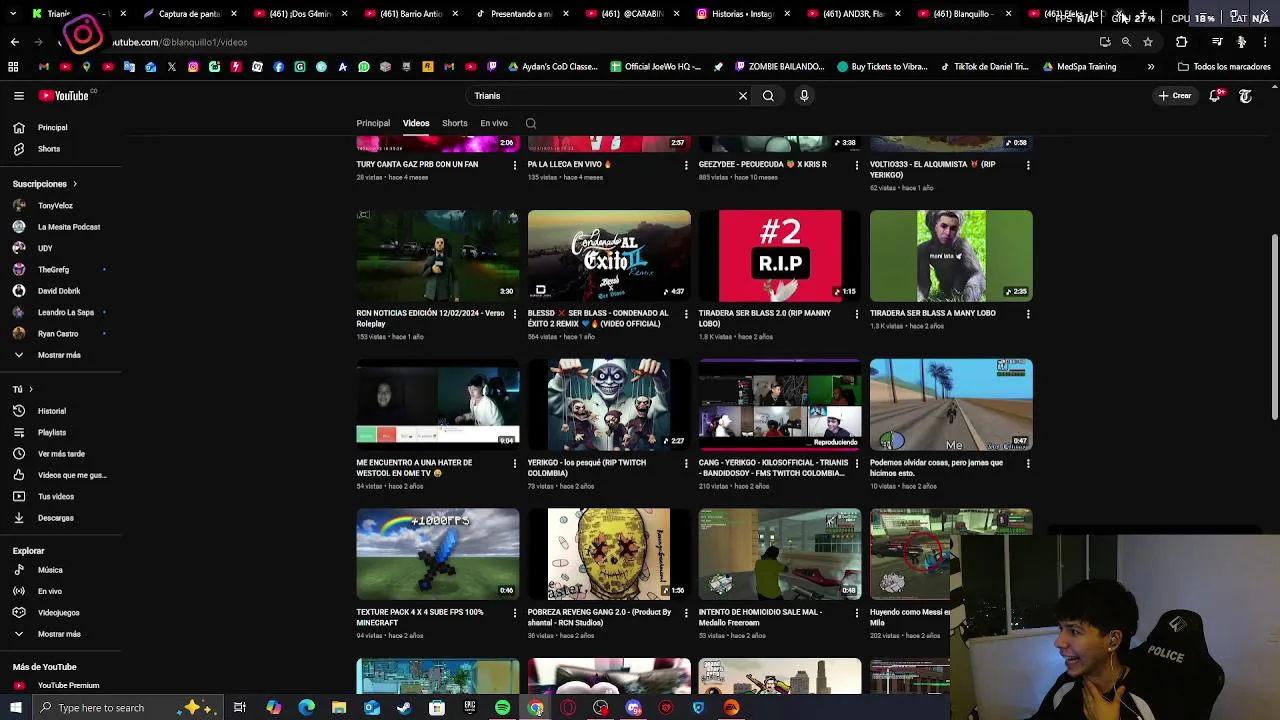Select the Videos channel tab
The width and height of the screenshot is (1280, 720).
(416, 124)
